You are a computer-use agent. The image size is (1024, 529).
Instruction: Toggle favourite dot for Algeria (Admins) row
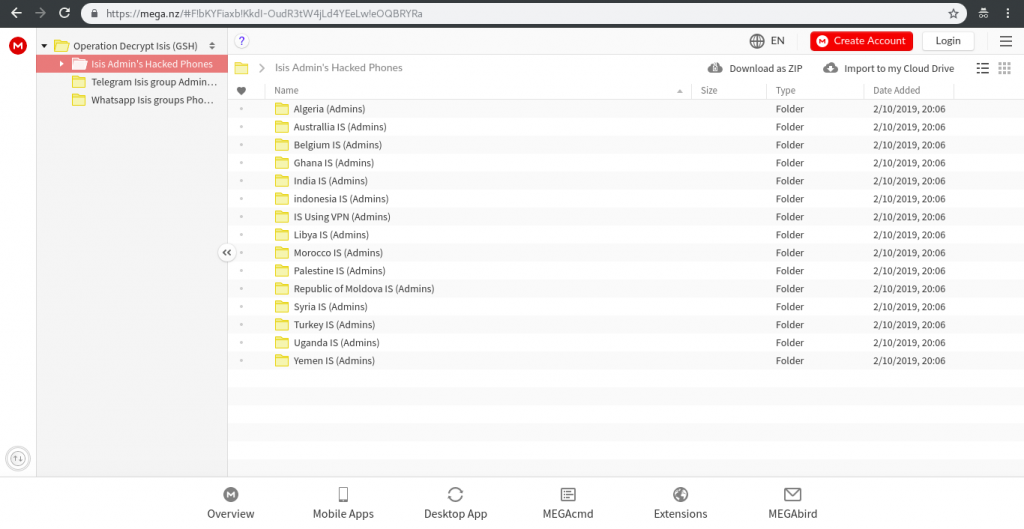242,109
